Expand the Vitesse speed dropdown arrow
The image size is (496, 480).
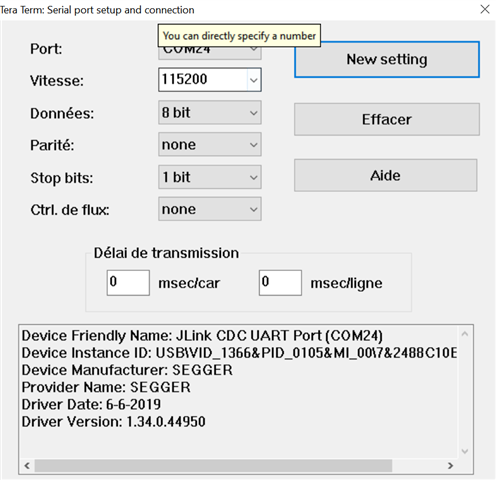254,80
